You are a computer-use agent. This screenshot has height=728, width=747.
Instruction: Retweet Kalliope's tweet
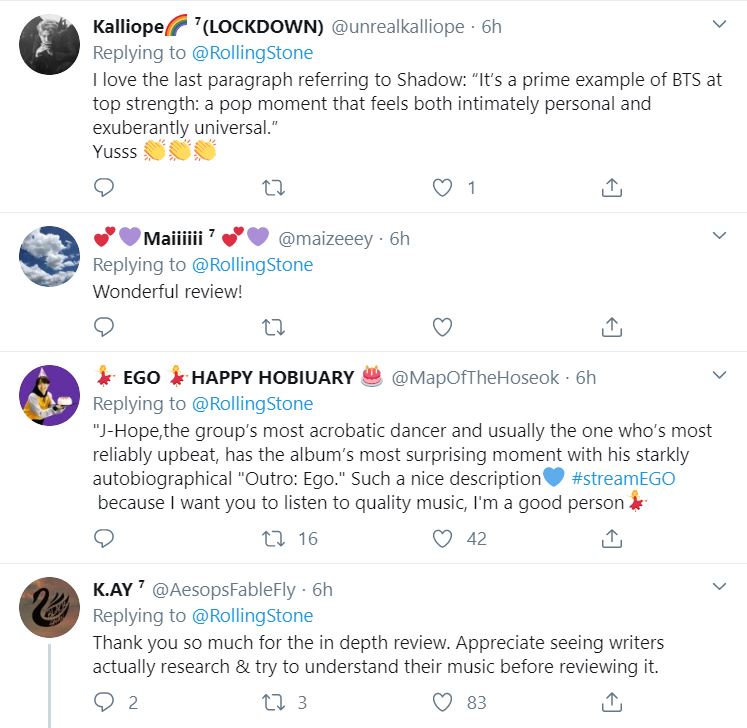tap(273, 187)
